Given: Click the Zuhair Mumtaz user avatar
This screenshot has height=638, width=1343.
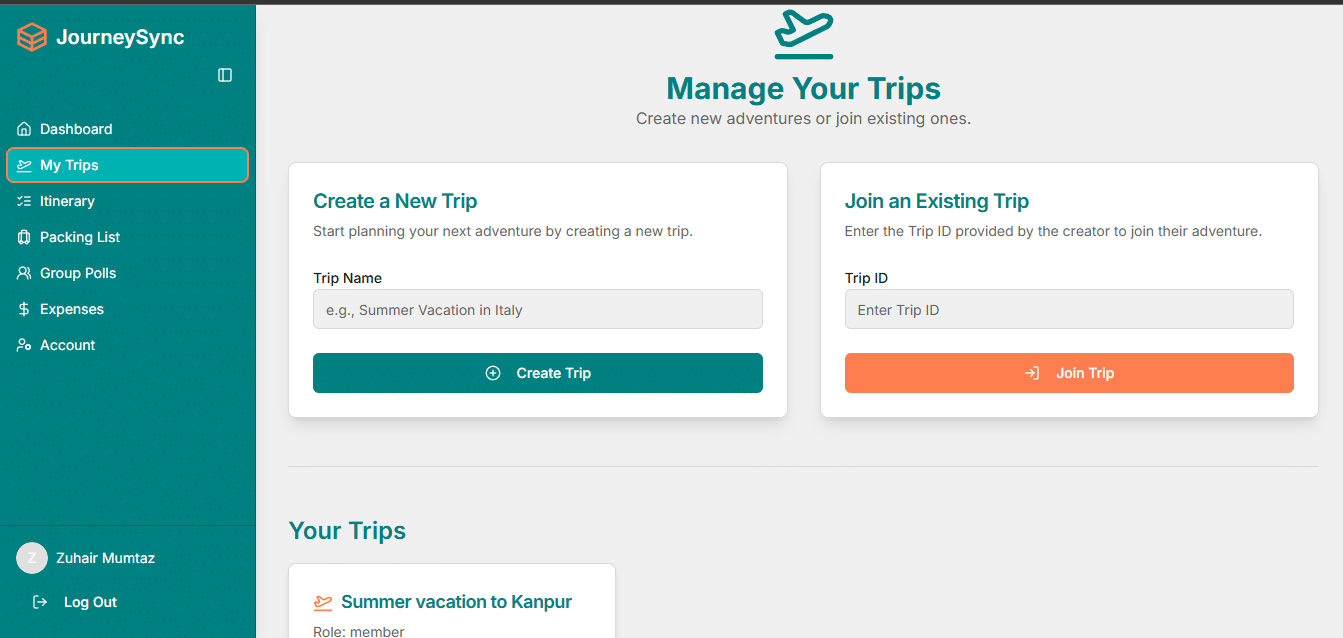Looking at the screenshot, I should tap(32, 558).
